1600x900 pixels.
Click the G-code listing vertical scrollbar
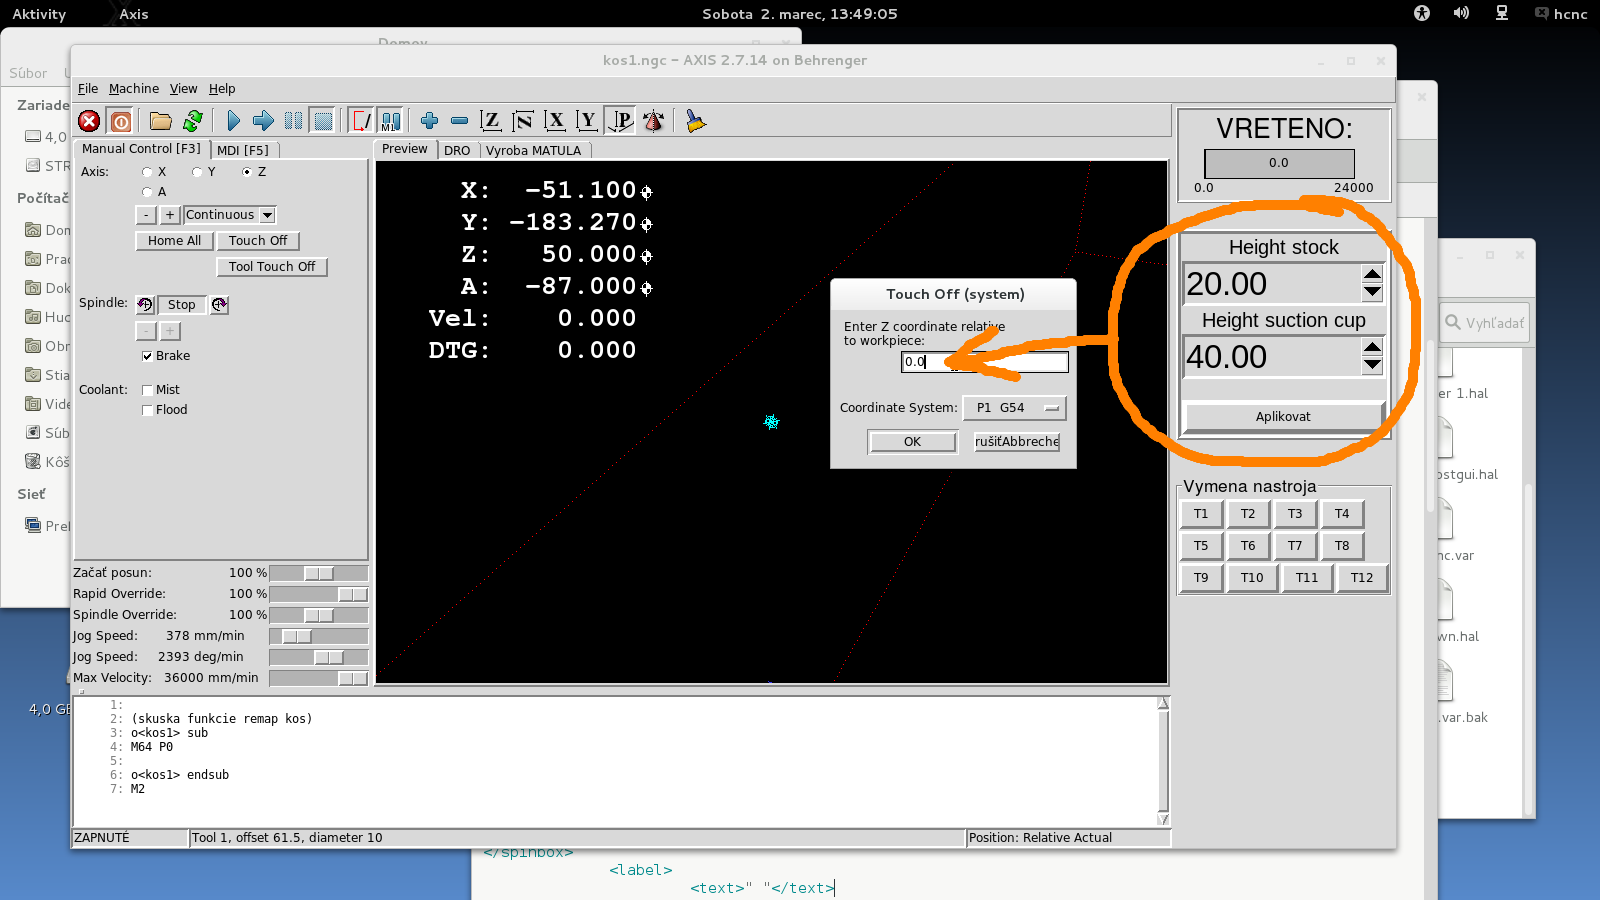(x=1163, y=761)
